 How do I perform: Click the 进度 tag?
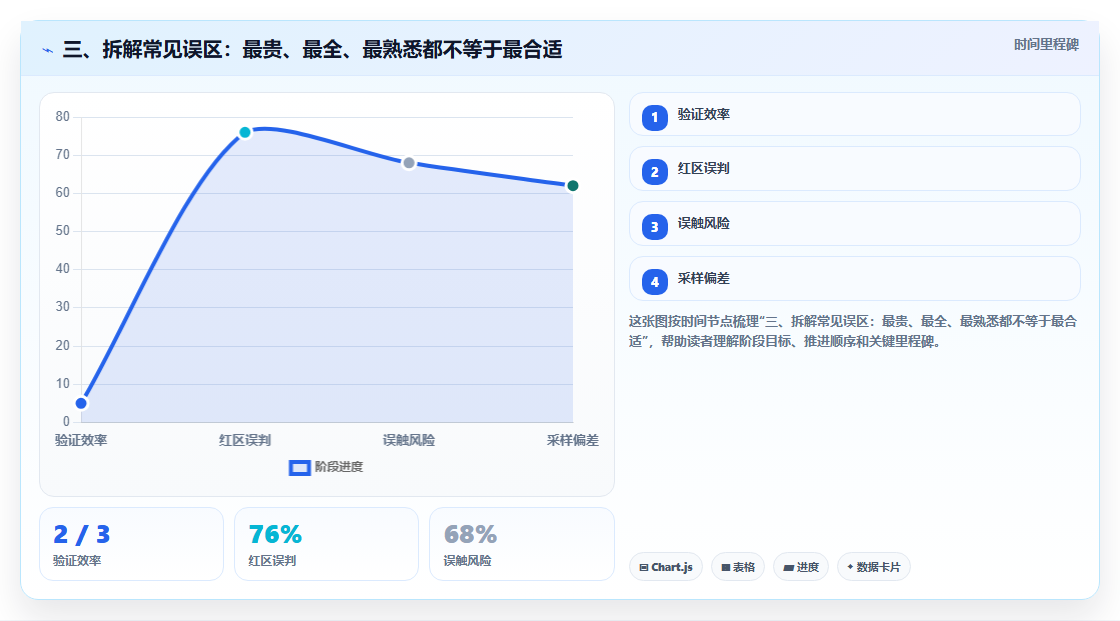click(x=801, y=567)
